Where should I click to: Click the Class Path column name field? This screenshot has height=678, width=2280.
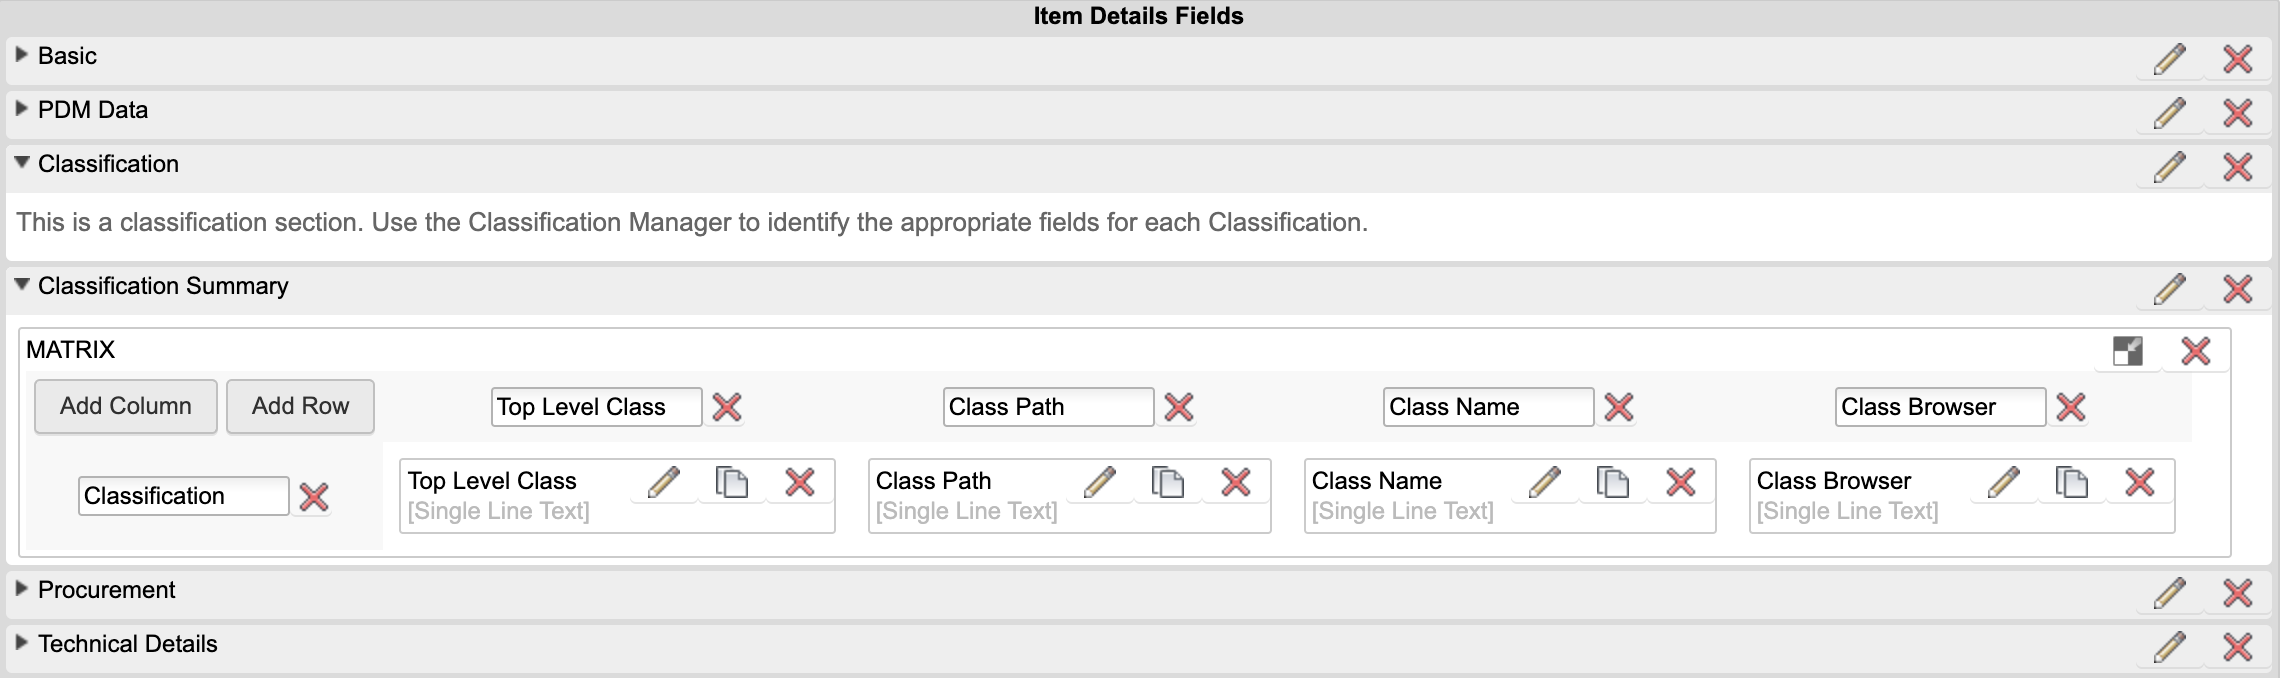click(x=1047, y=407)
